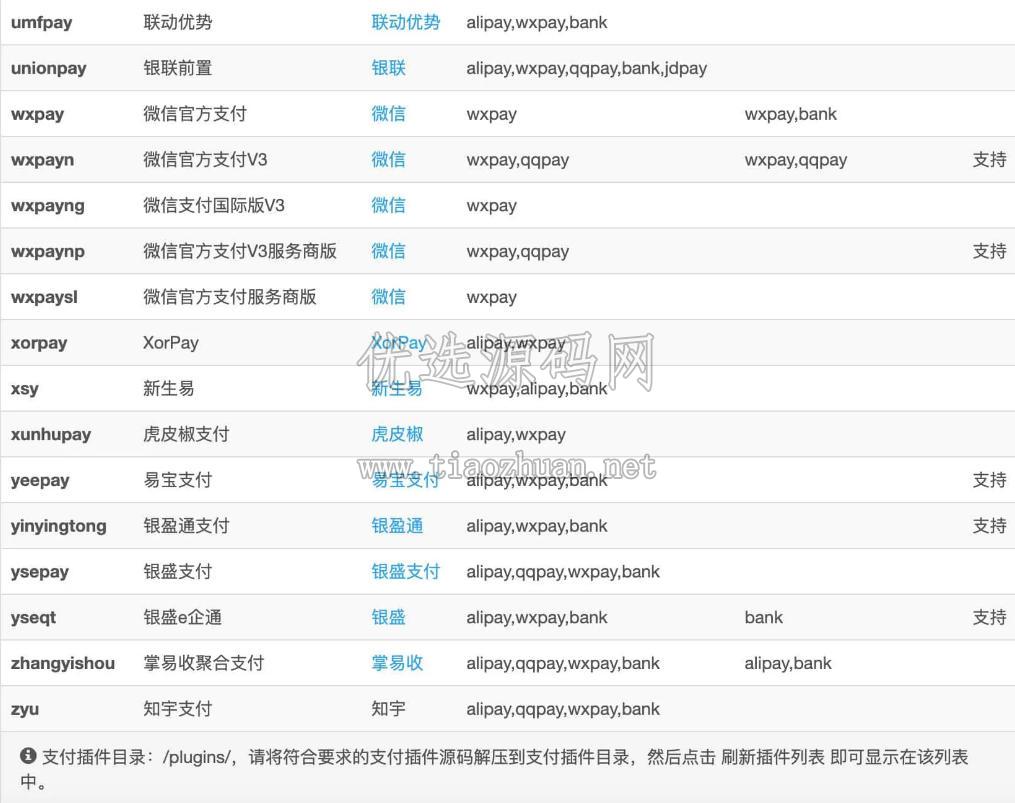Open the 掌易收 provider link
The height and width of the screenshot is (803, 1015).
[397, 663]
